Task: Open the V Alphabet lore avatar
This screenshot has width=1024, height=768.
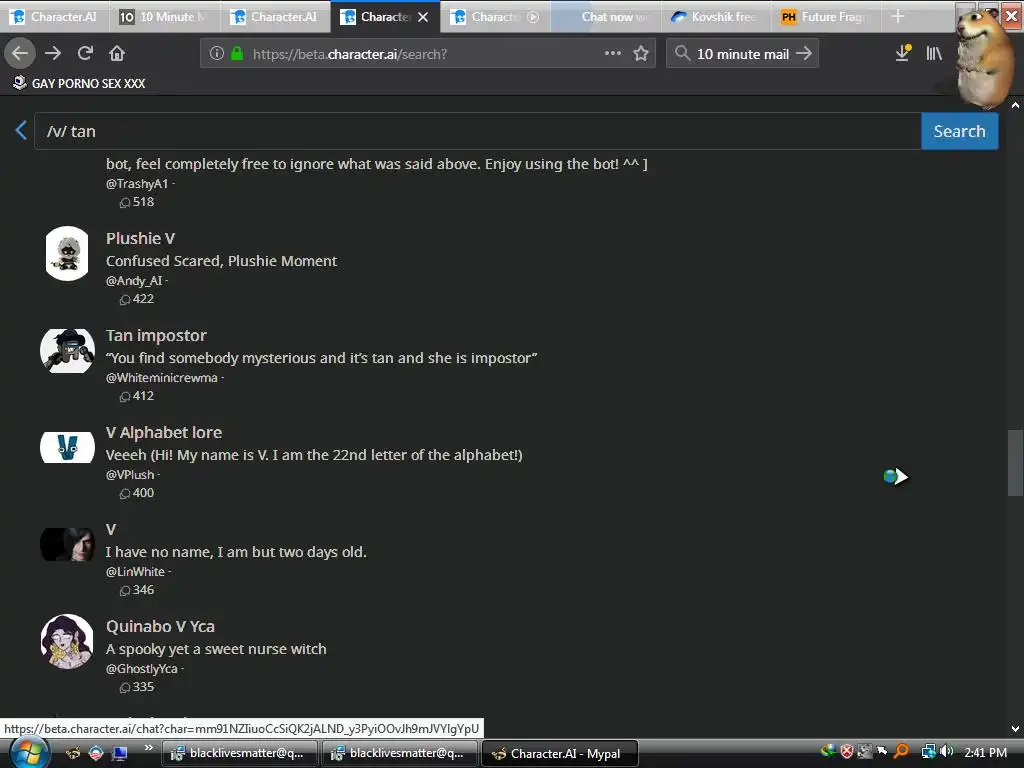Action: (67, 447)
